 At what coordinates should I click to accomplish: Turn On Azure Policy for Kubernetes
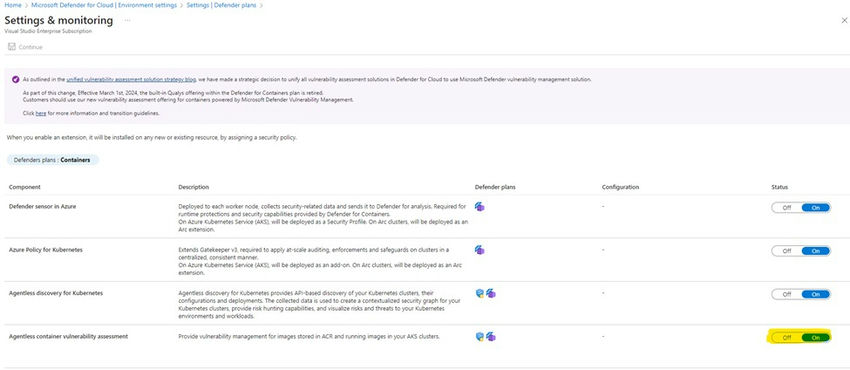point(815,251)
